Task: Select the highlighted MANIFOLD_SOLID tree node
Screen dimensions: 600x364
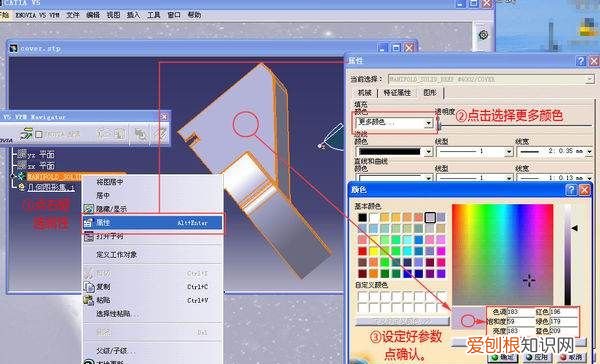Action: [x=54, y=176]
